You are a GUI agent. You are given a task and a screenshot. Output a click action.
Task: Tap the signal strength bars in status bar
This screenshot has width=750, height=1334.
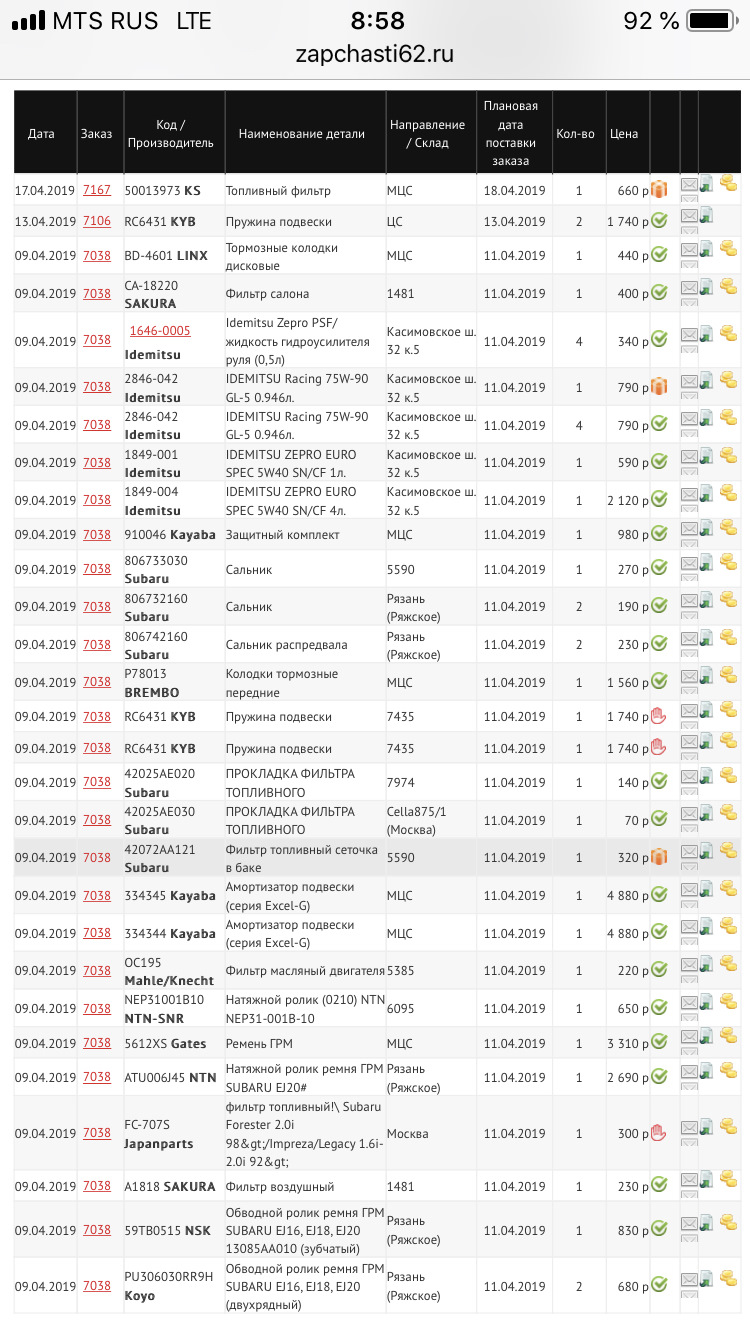point(28,21)
